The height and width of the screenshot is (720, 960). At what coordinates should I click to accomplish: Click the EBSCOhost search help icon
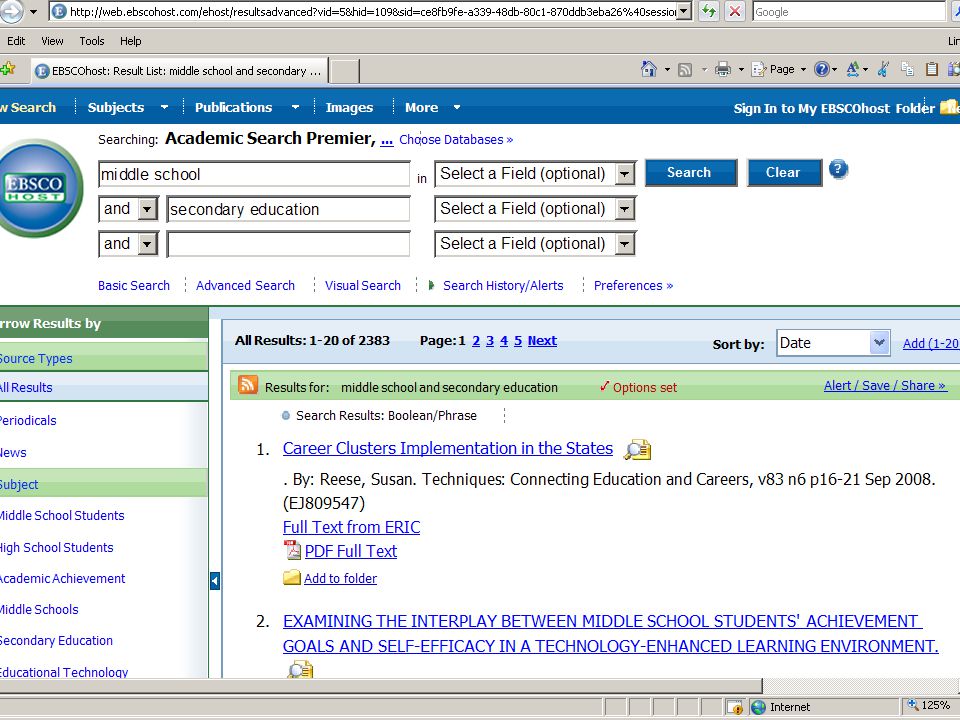pos(838,169)
